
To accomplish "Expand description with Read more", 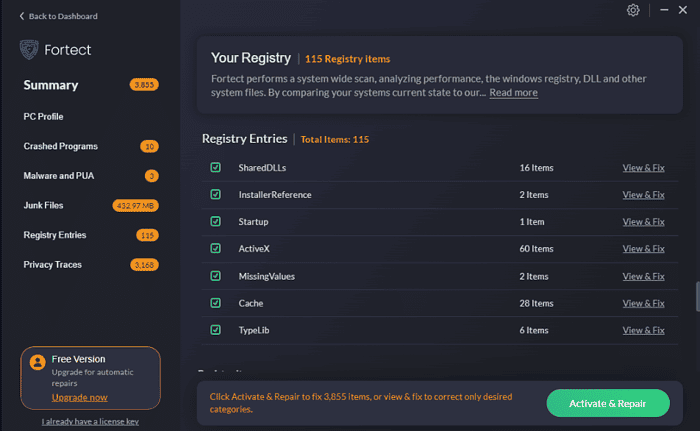I will [x=513, y=93].
